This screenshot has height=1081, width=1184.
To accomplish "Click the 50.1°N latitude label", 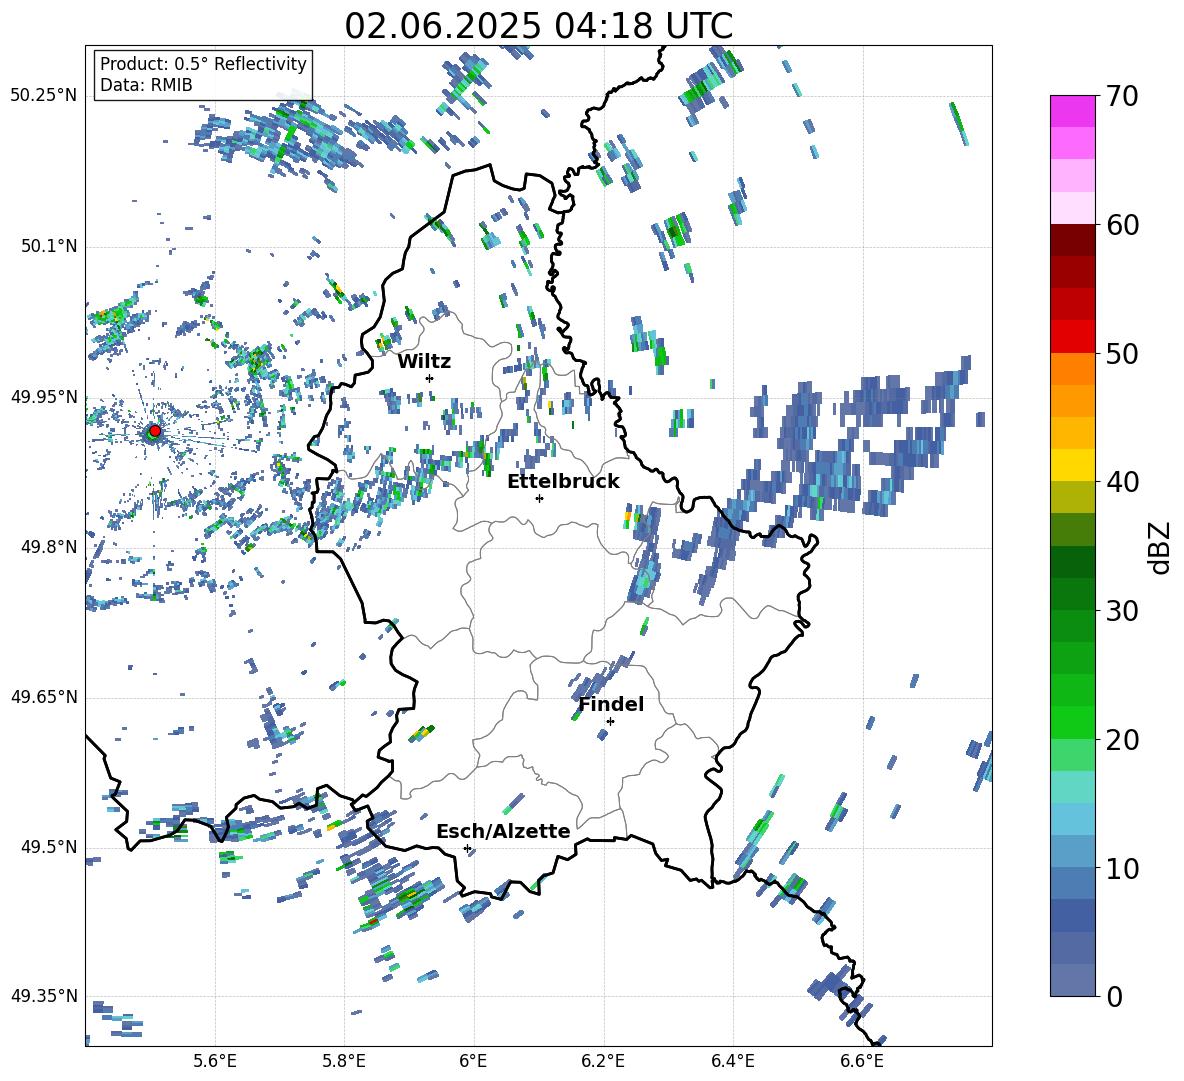I will coord(48,246).
